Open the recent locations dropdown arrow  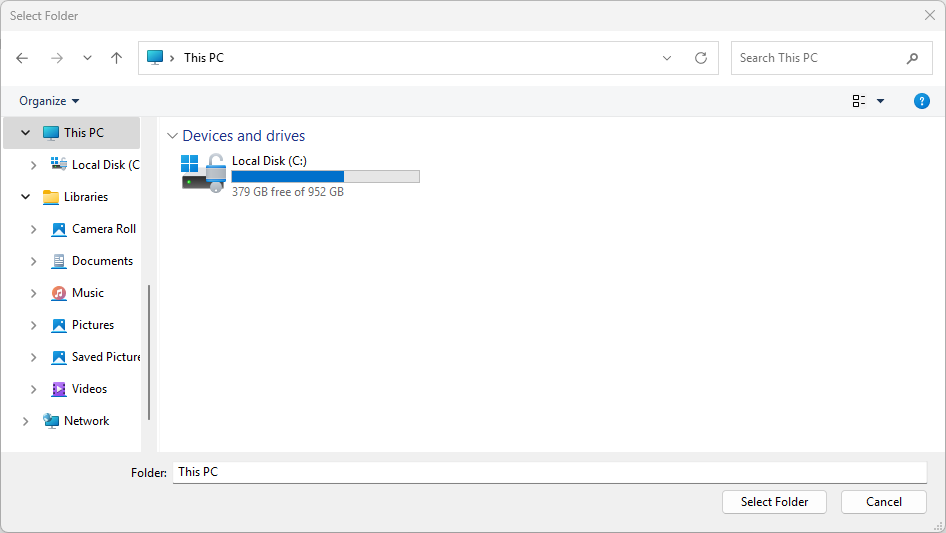point(87,58)
